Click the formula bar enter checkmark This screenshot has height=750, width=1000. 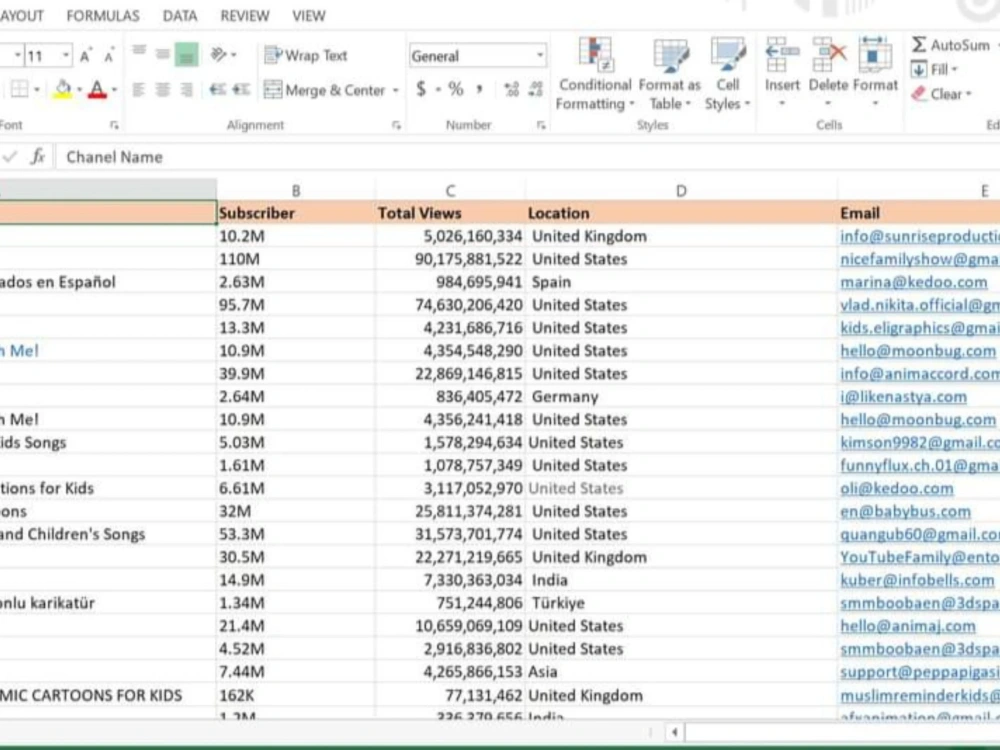(x=10, y=156)
